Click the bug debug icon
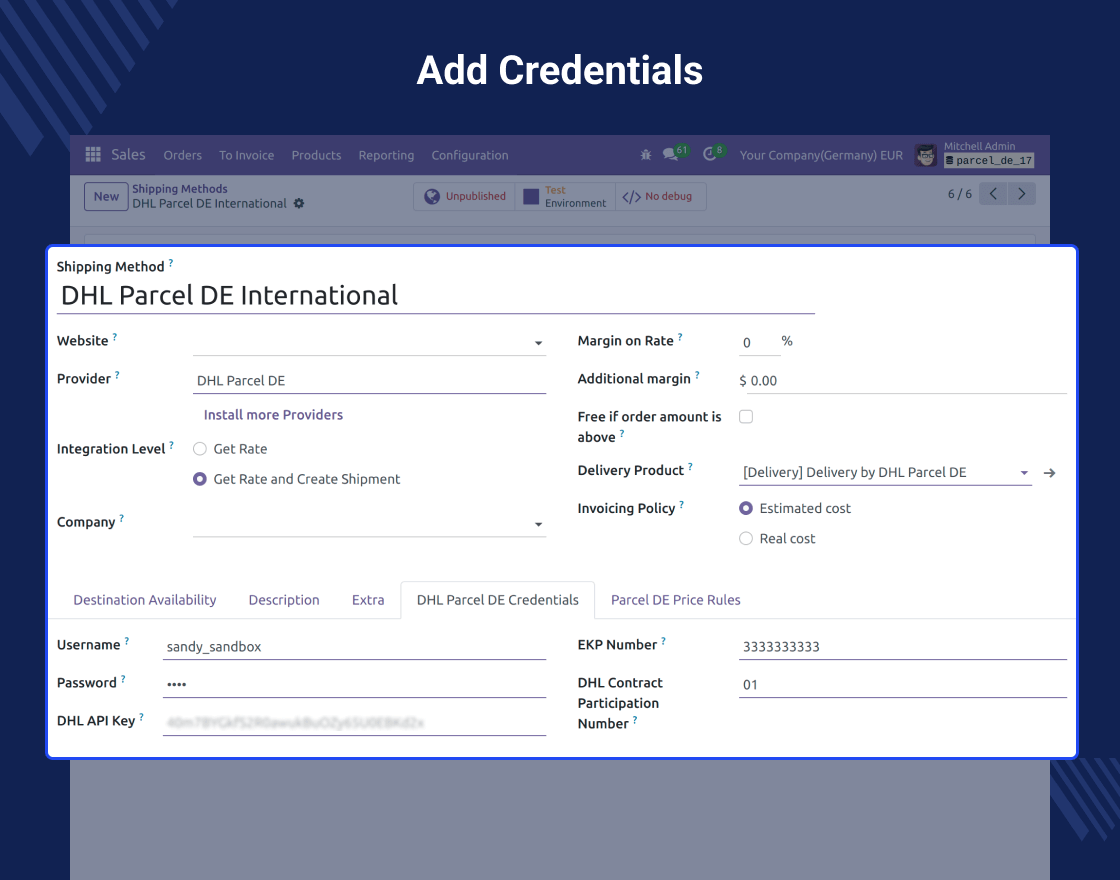 [x=646, y=154]
